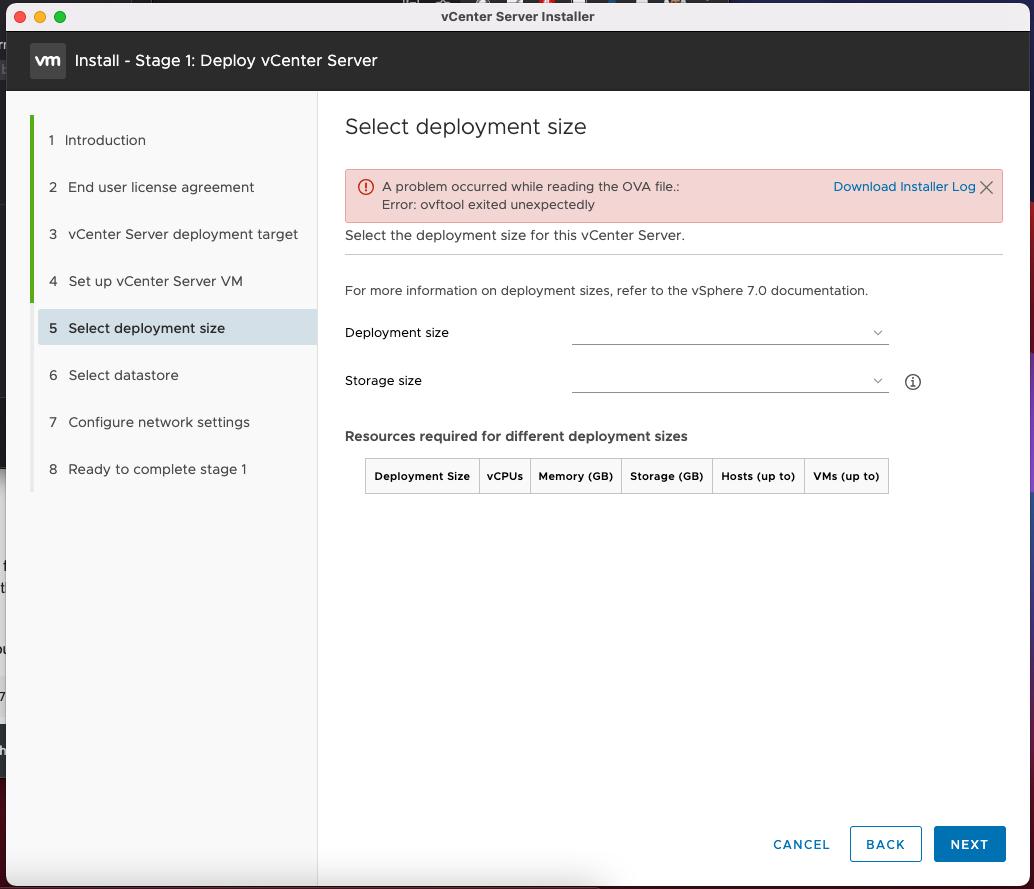This screenshot has width=1034, height=889.
Task: Click the BACK button
Action: [885, 844]
